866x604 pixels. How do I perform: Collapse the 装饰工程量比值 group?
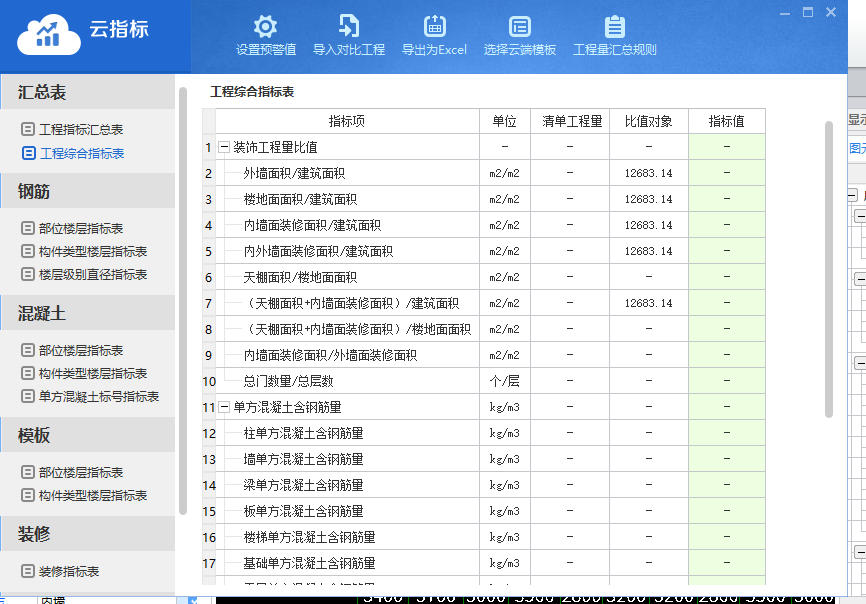tap(224, 147)
